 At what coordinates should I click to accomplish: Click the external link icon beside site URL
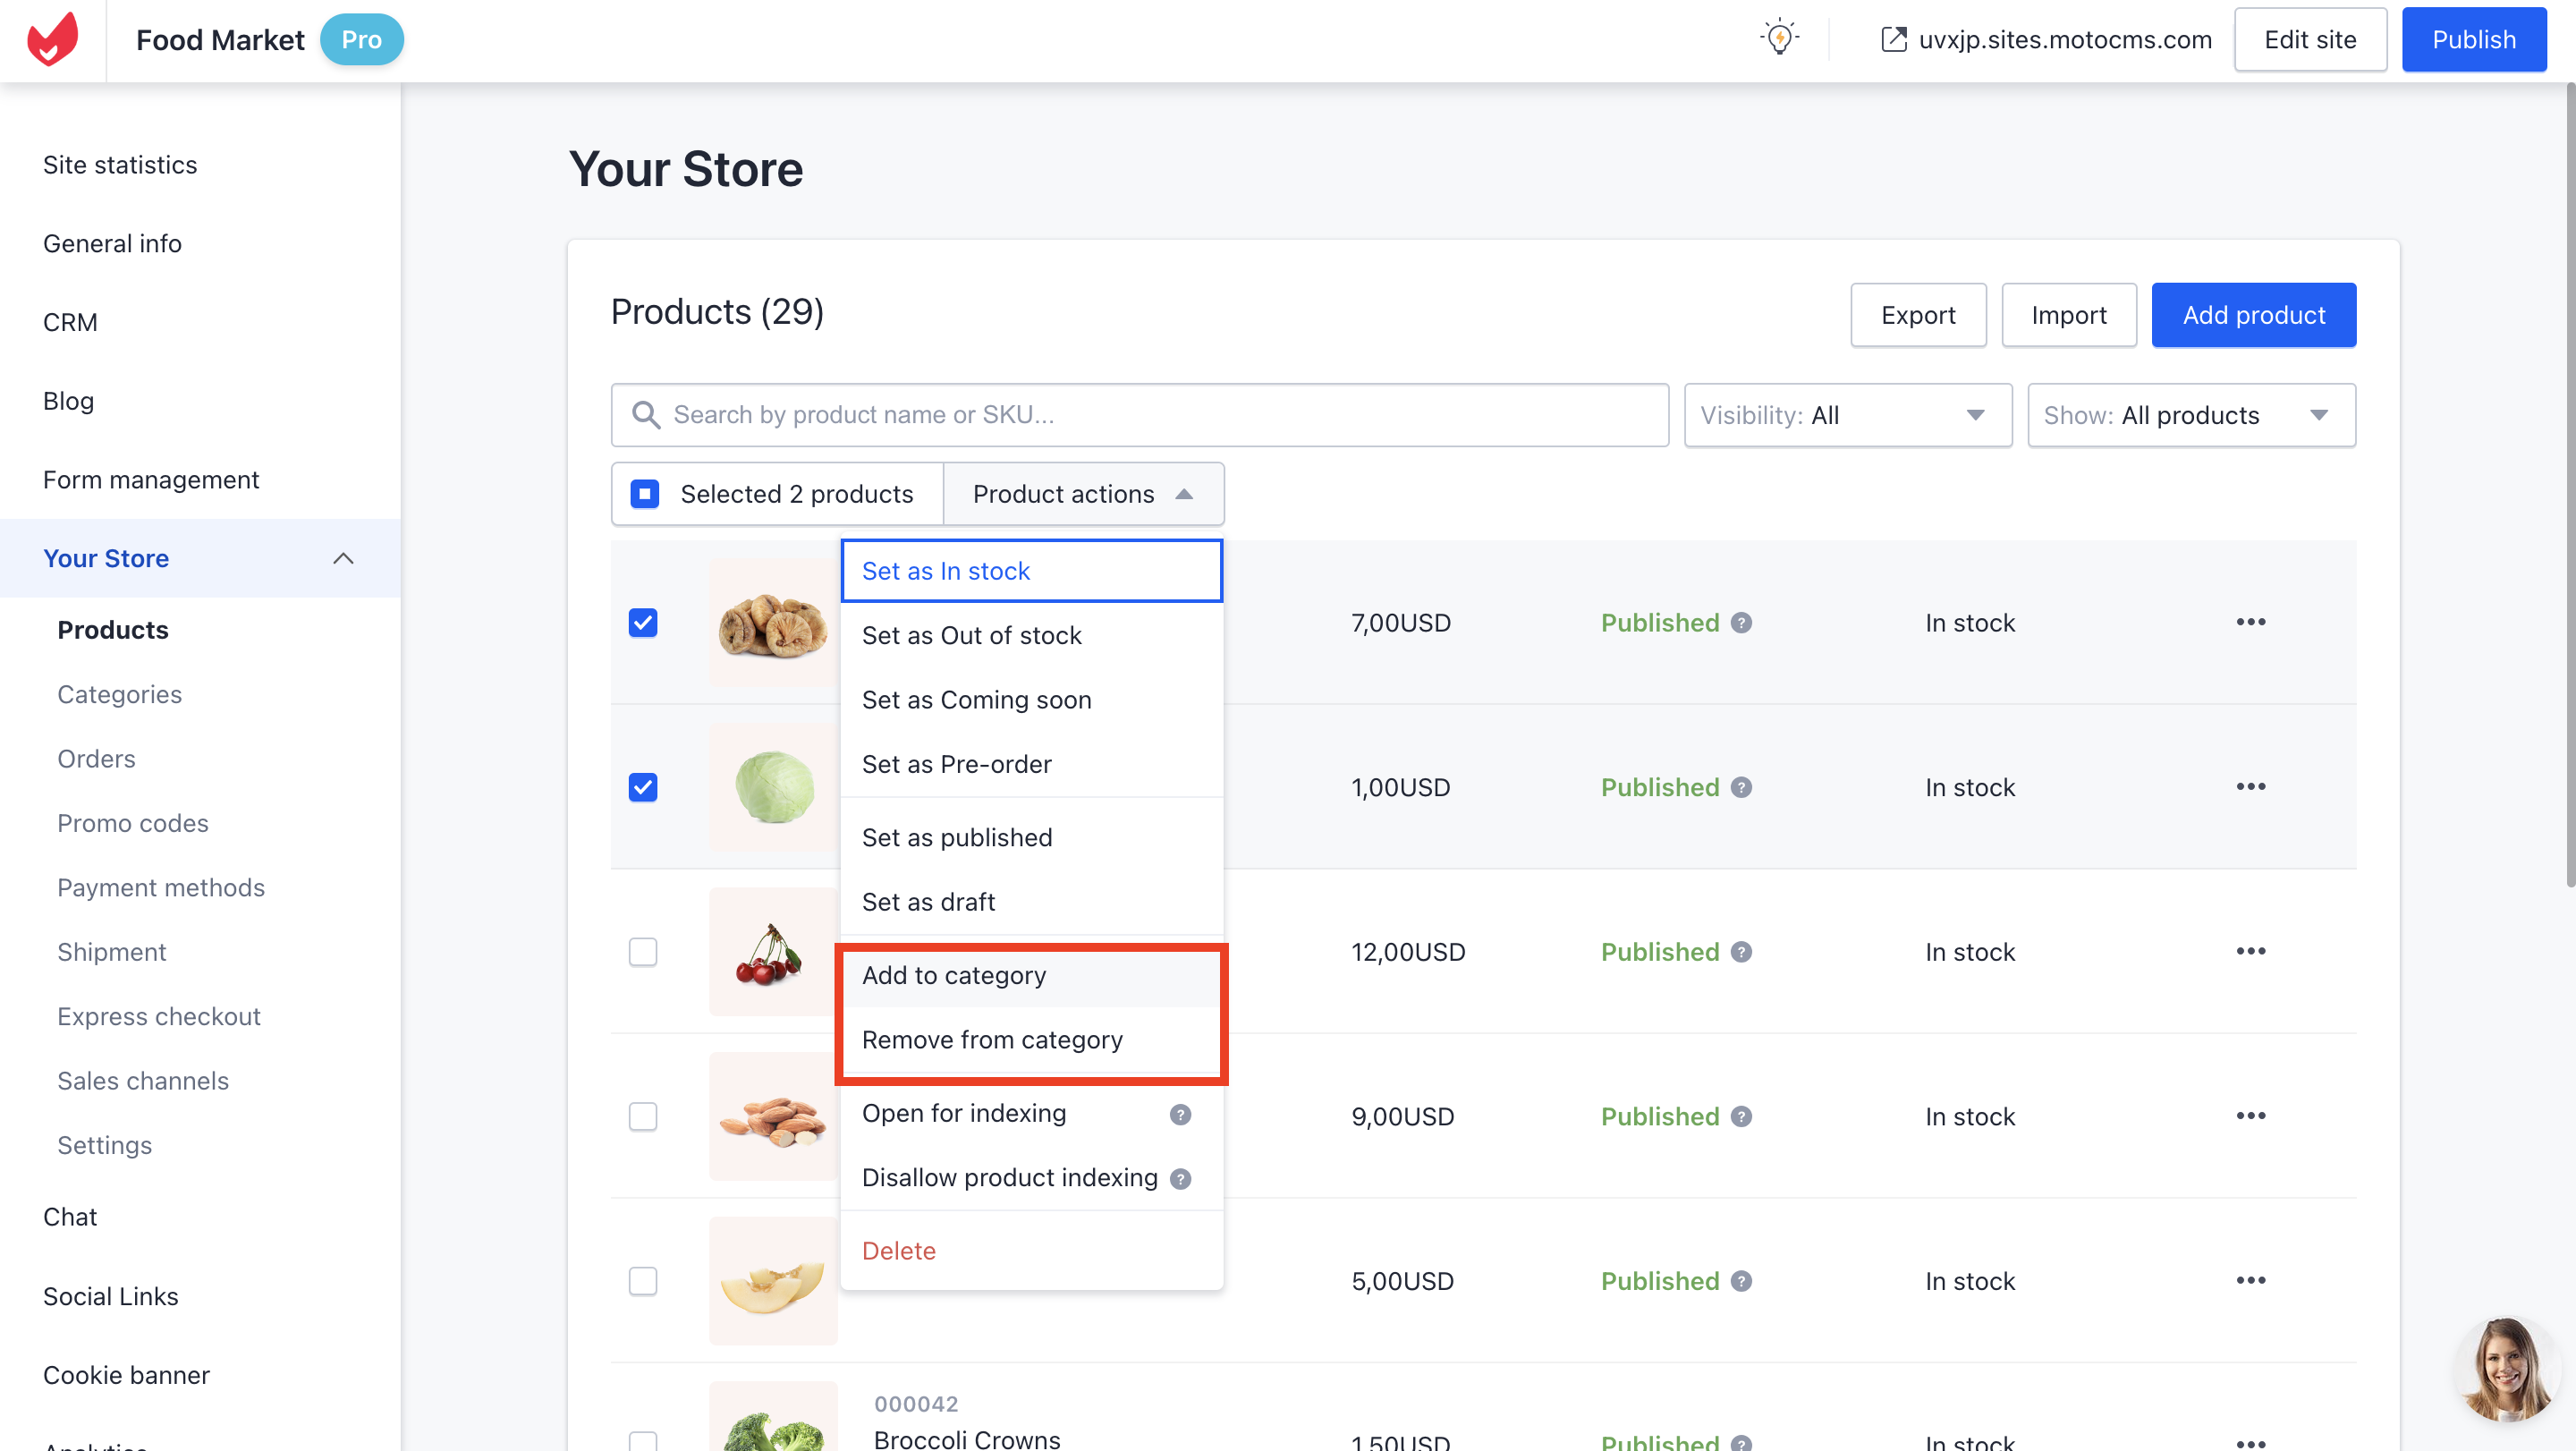pos(1893,40)
